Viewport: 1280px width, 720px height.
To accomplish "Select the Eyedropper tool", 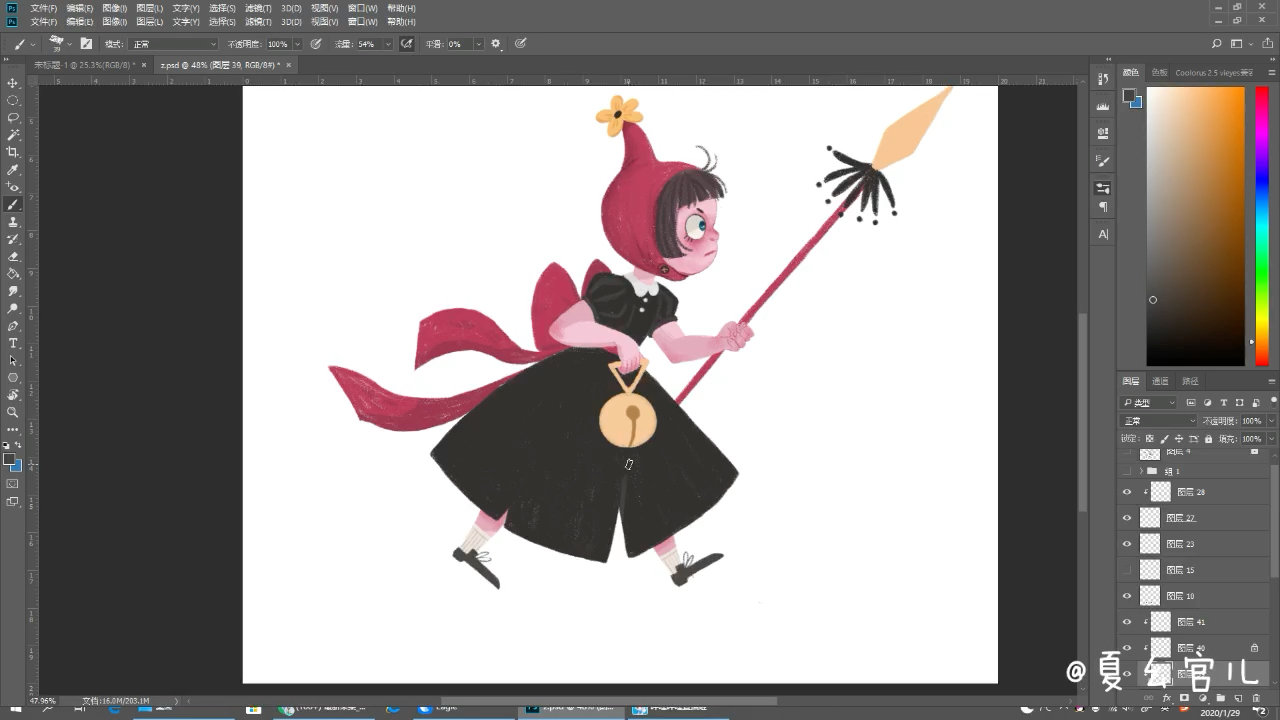I will pos(13,170).
